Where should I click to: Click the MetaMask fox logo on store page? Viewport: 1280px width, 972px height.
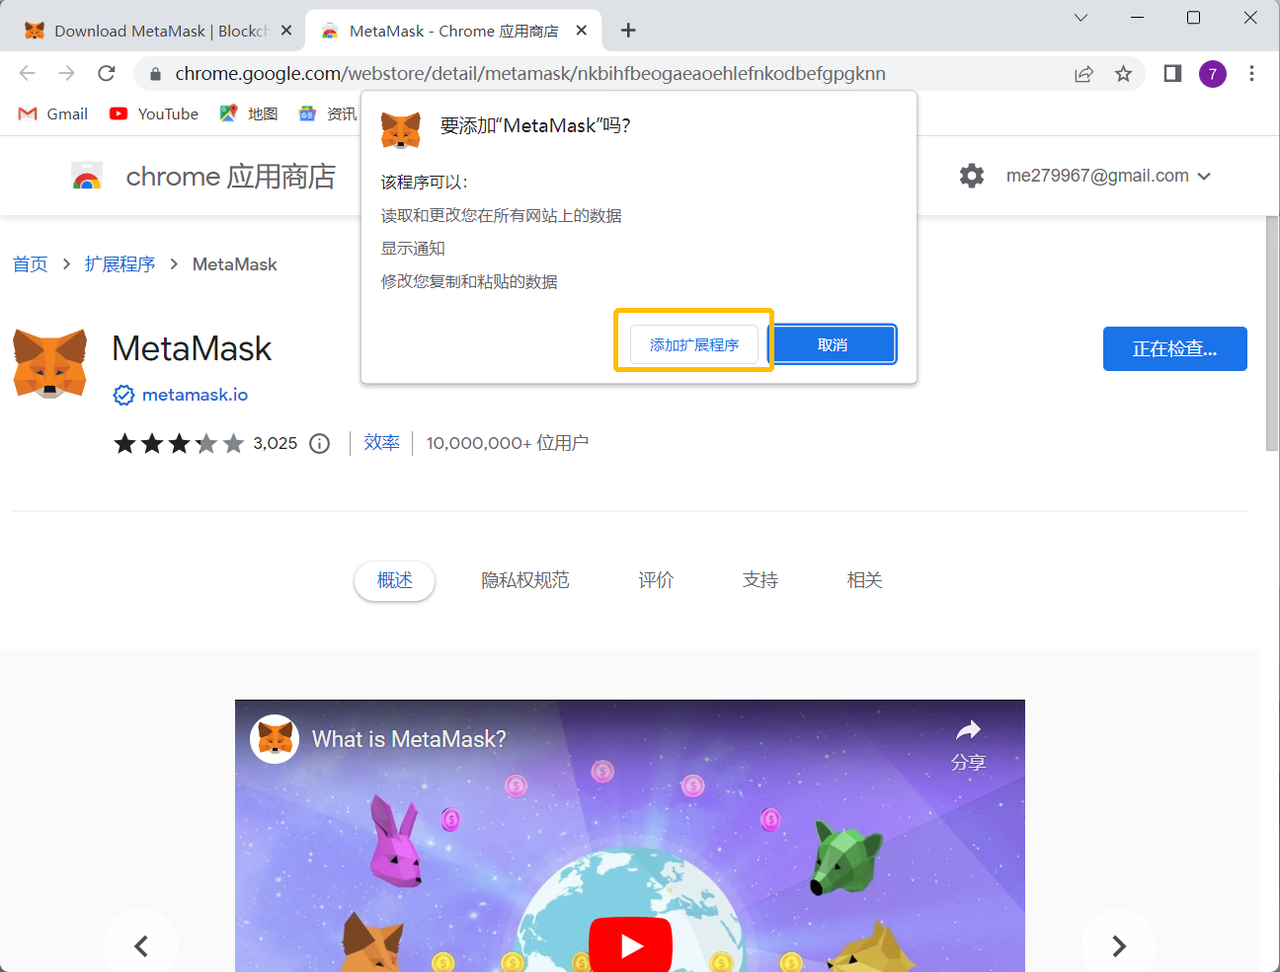49,364
